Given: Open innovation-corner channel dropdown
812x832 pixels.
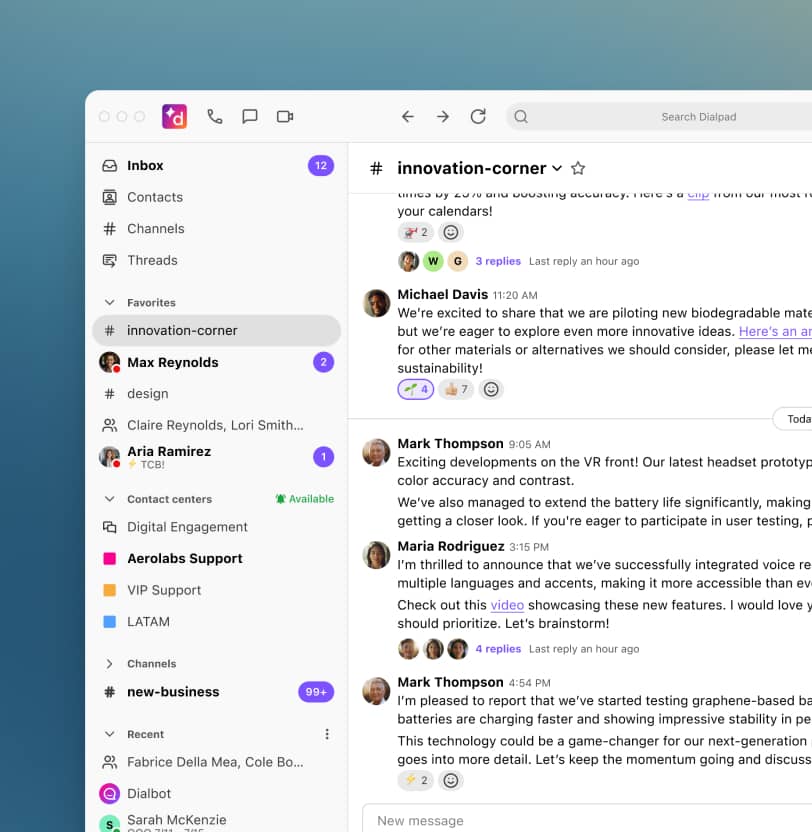Looking at the screenshot, I should 557,168.
